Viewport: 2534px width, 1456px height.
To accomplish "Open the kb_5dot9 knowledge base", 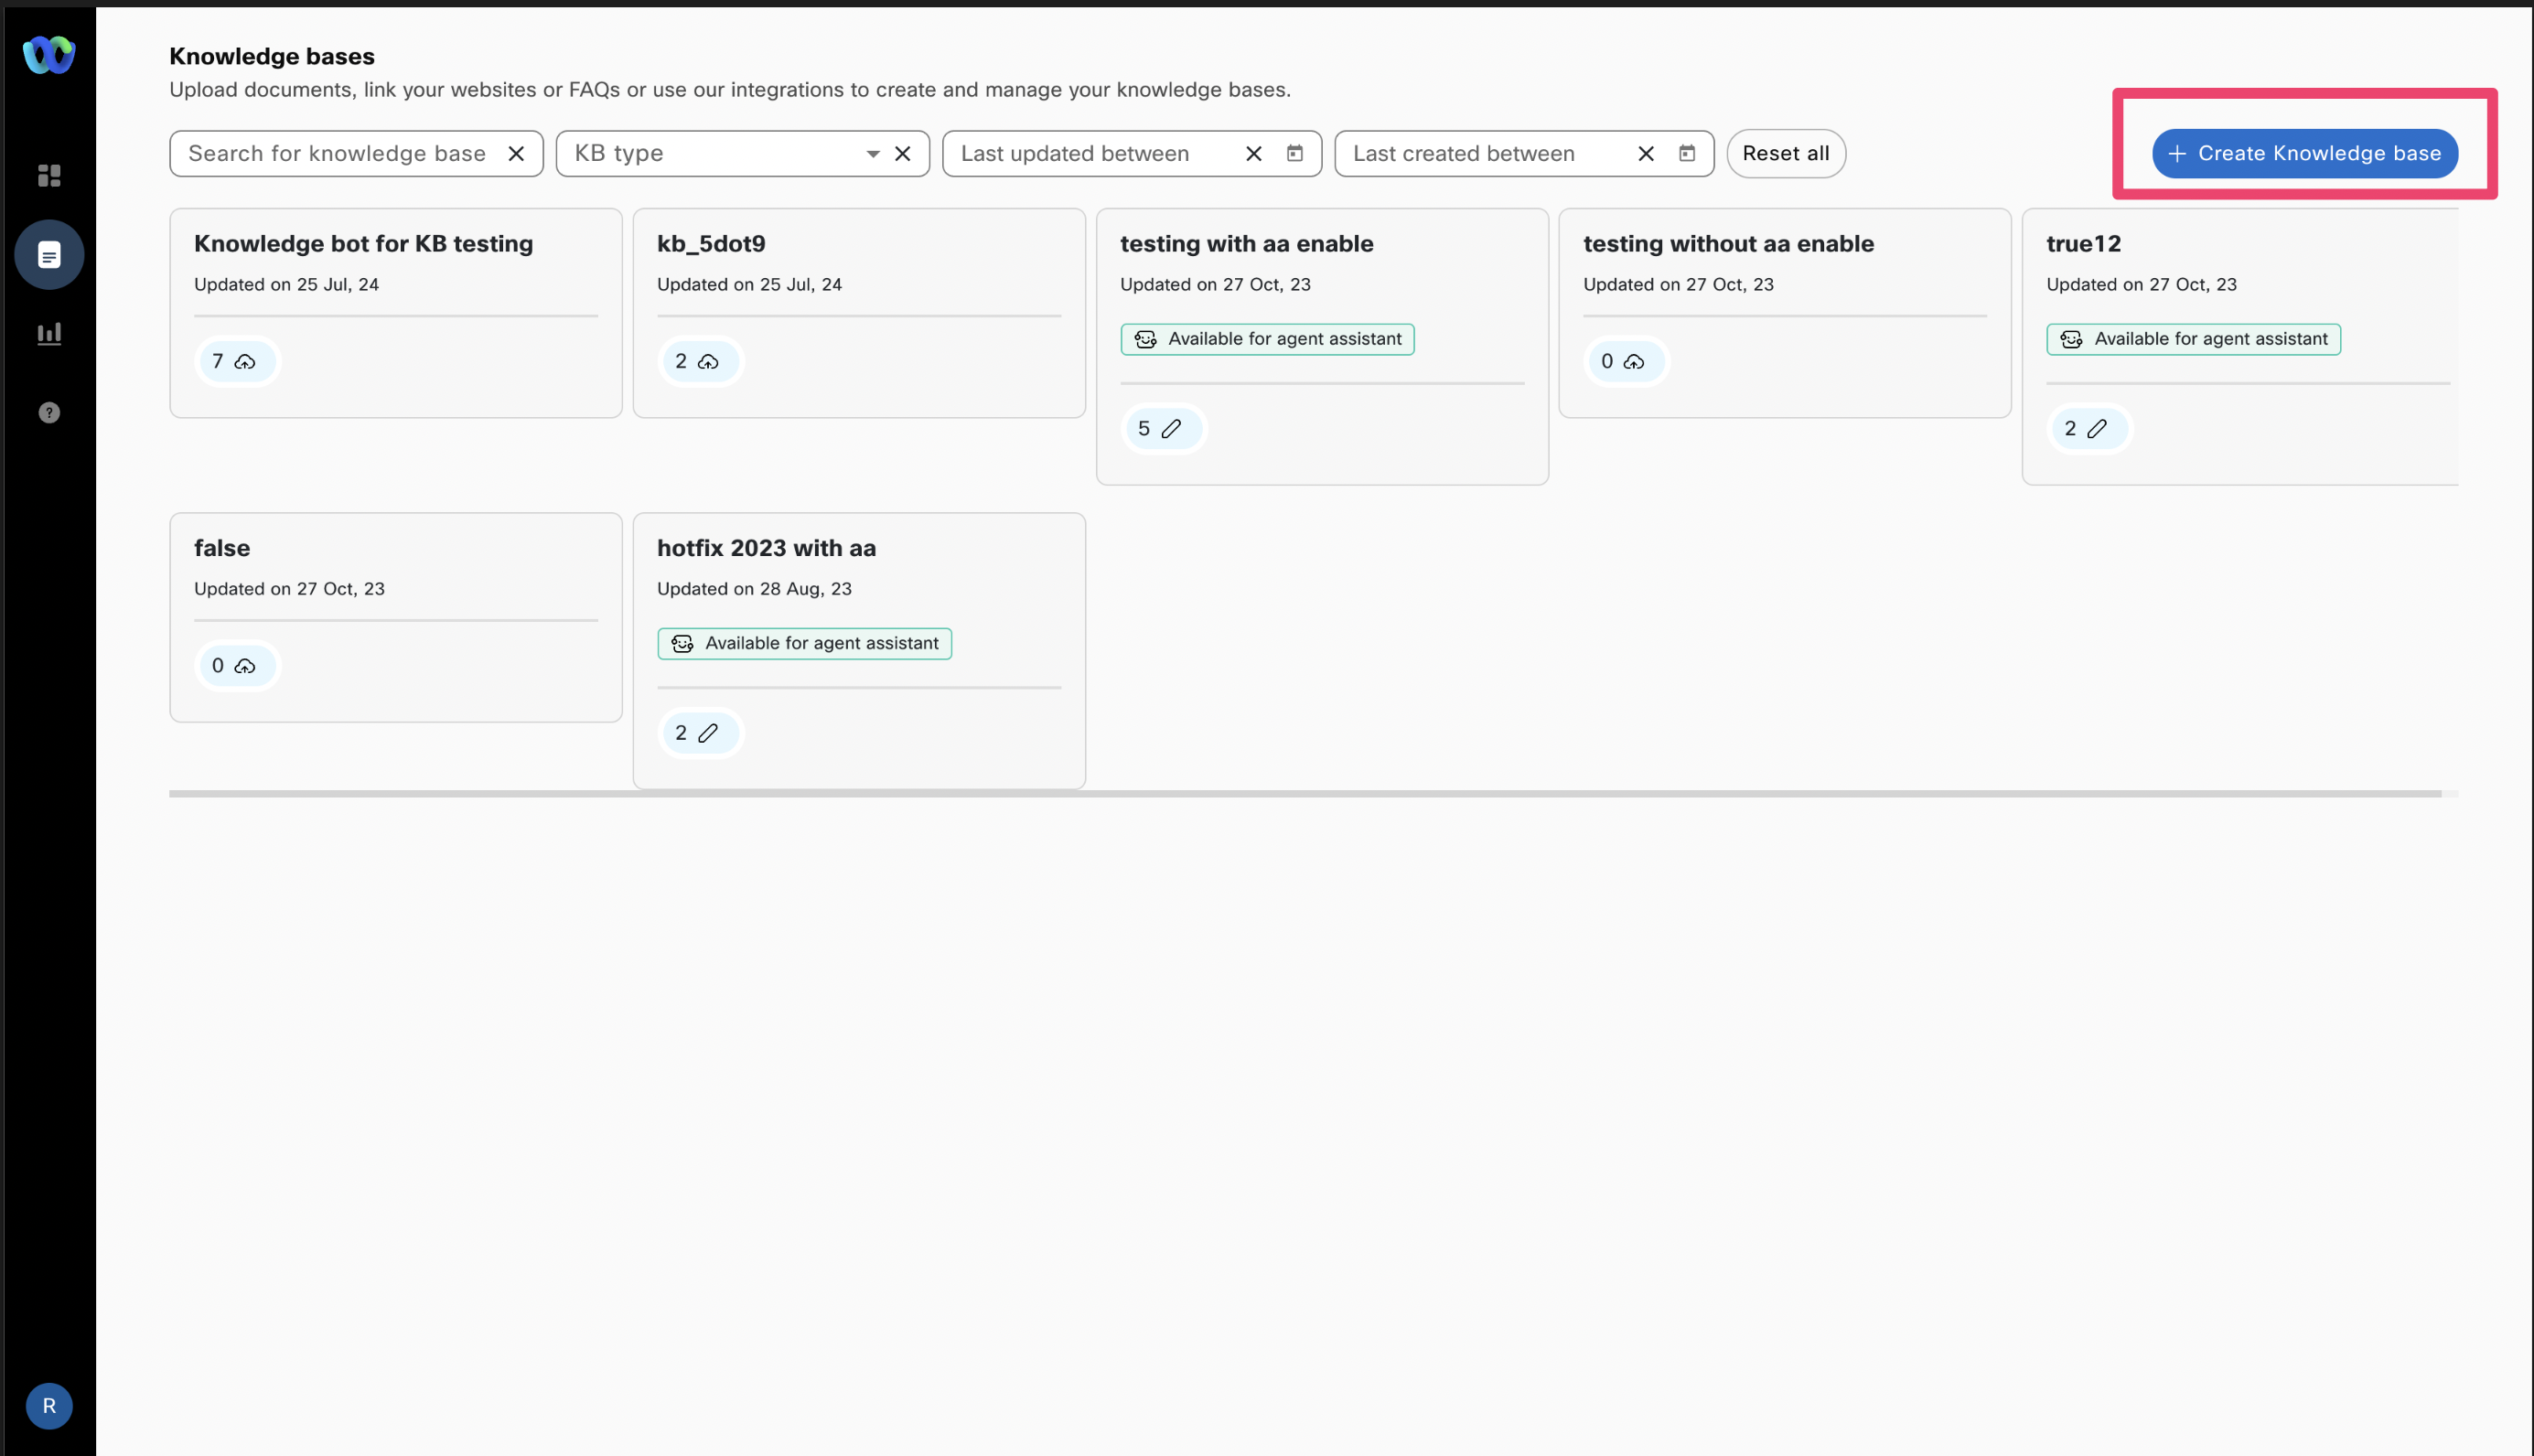I will point(858,313).
